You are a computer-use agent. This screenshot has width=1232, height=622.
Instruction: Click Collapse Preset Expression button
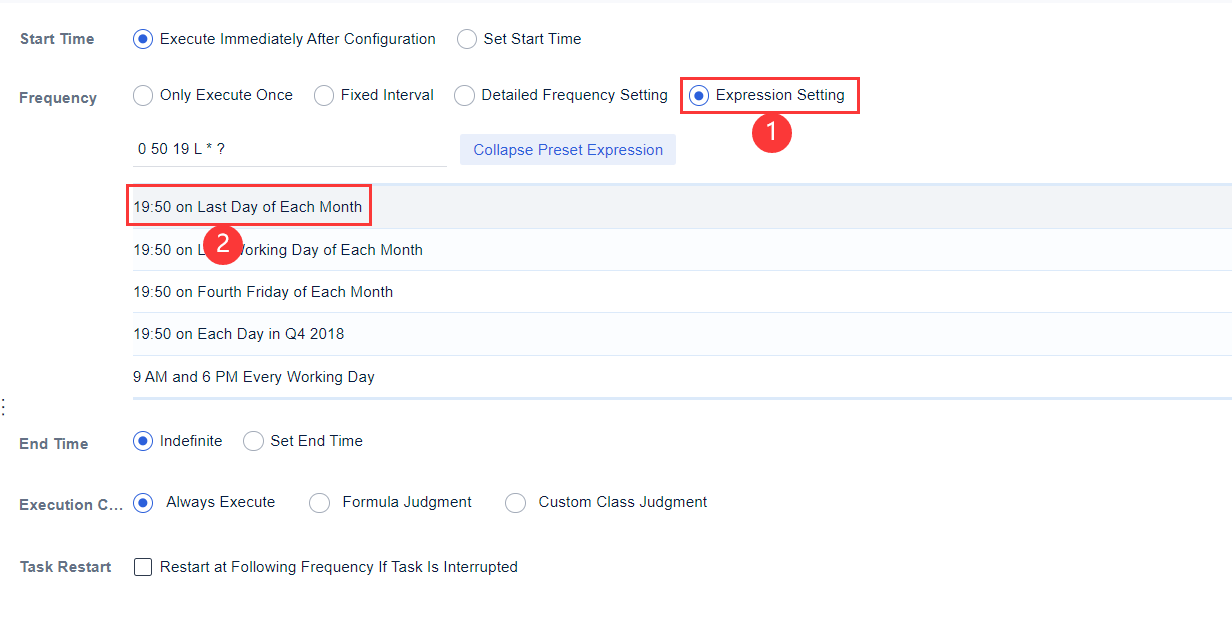(x=567, y=149)
